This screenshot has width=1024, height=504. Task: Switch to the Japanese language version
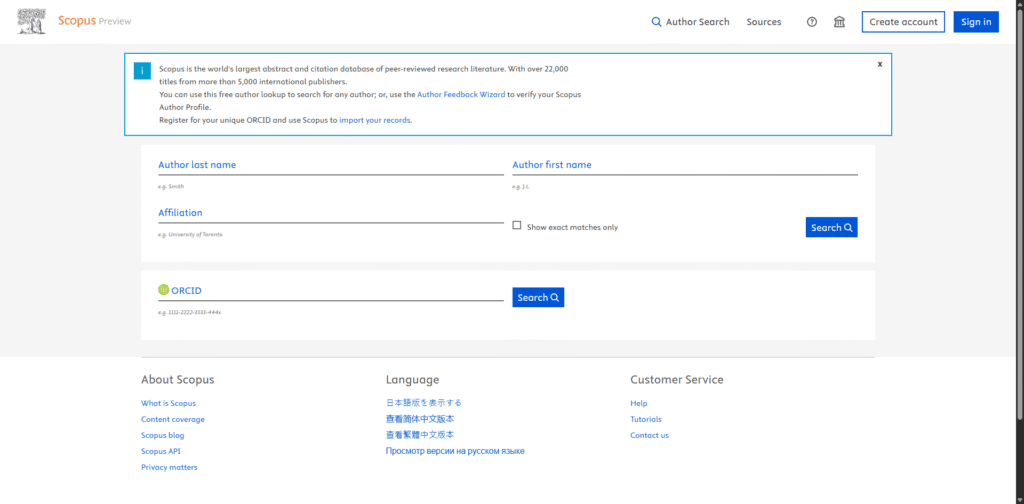(424, 403)
